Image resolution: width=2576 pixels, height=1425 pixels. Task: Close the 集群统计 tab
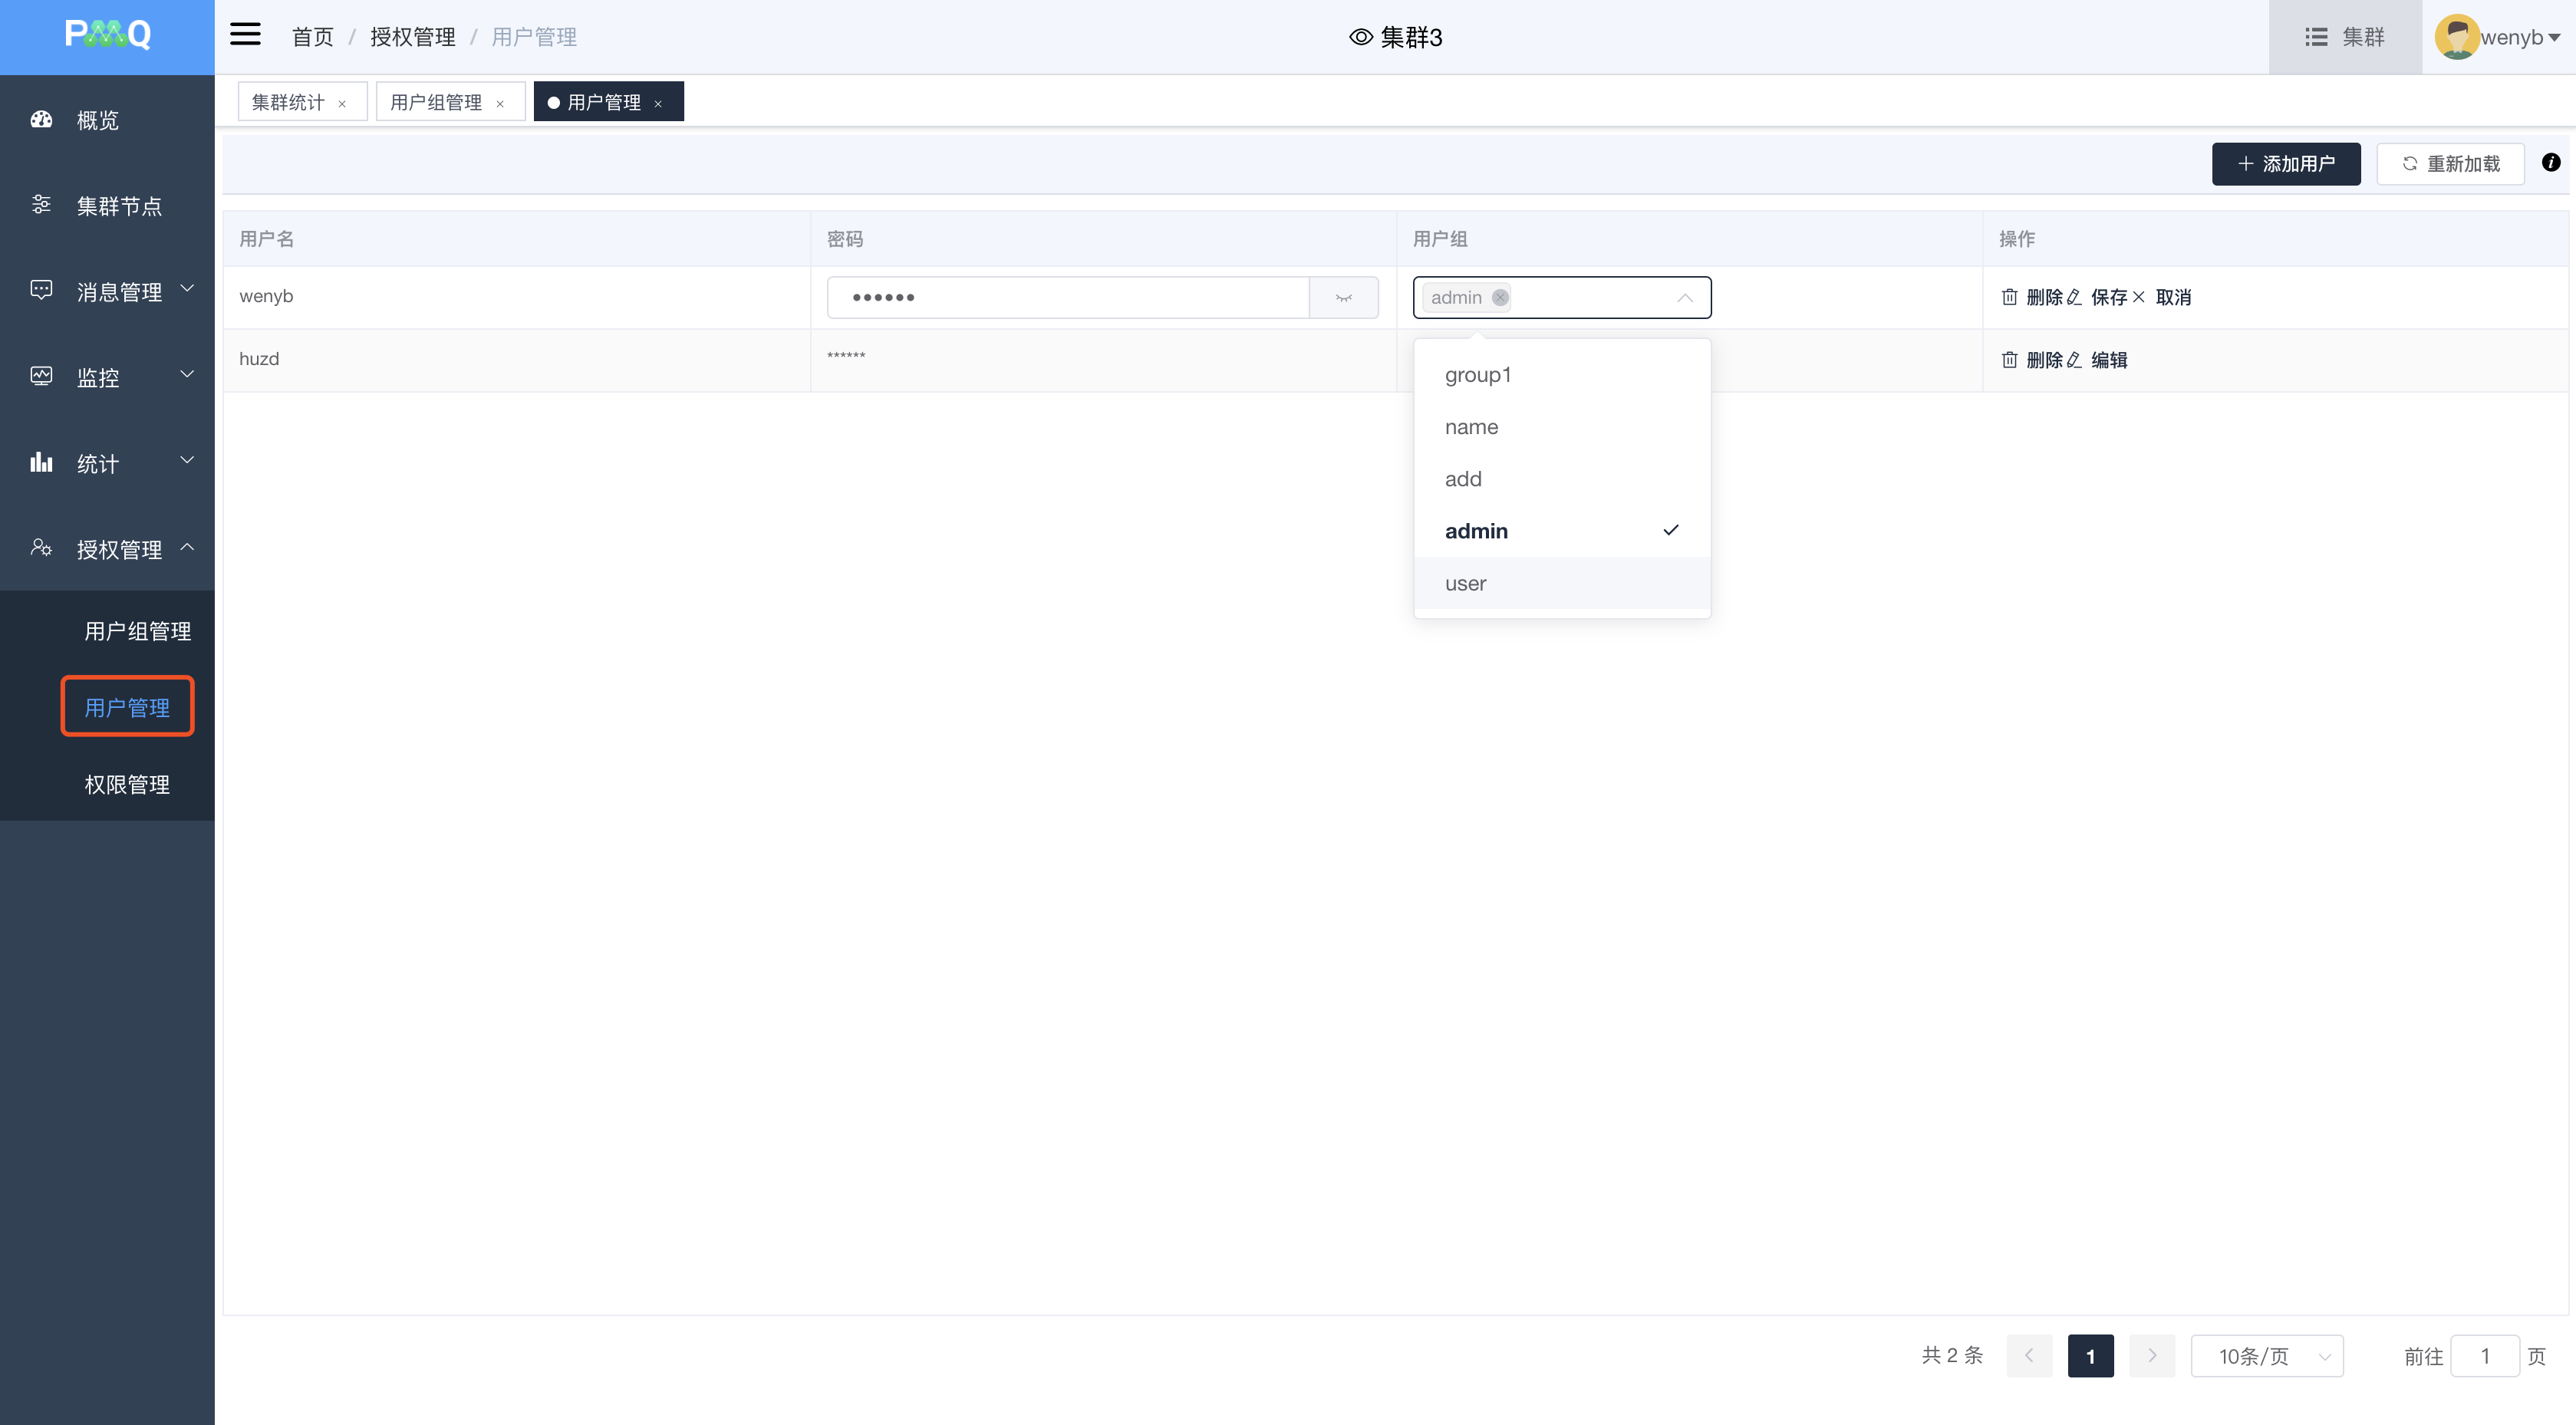coord(342,104)
